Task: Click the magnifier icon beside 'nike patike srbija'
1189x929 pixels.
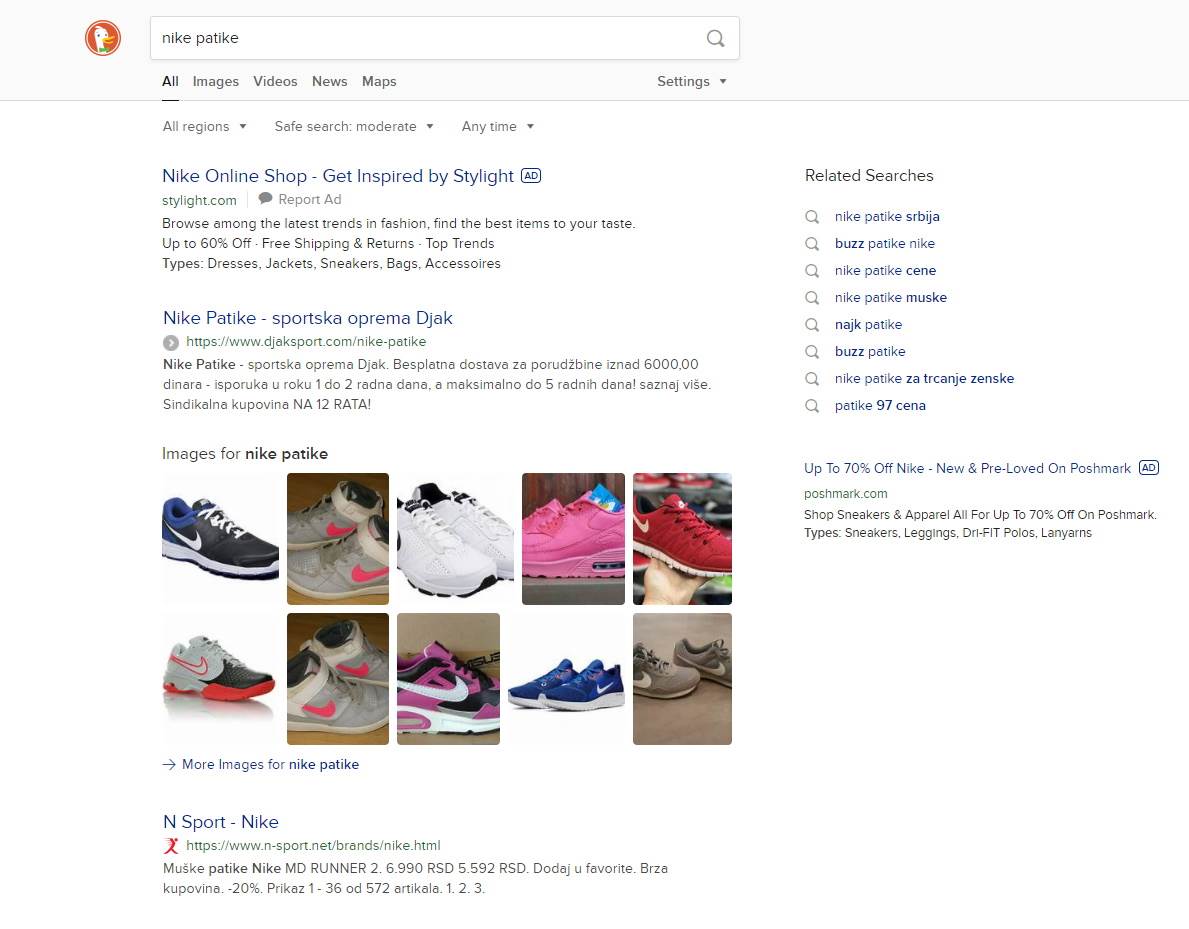Action: 813,216
